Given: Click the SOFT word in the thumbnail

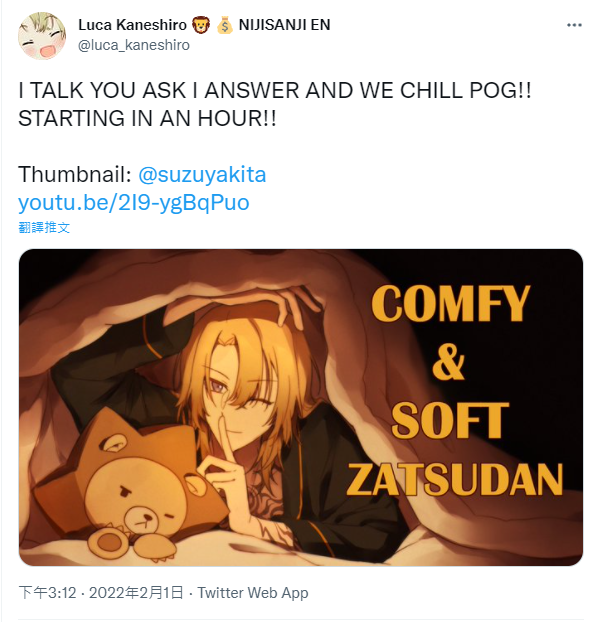Looking at the screenshot, I should pos(450,420).
